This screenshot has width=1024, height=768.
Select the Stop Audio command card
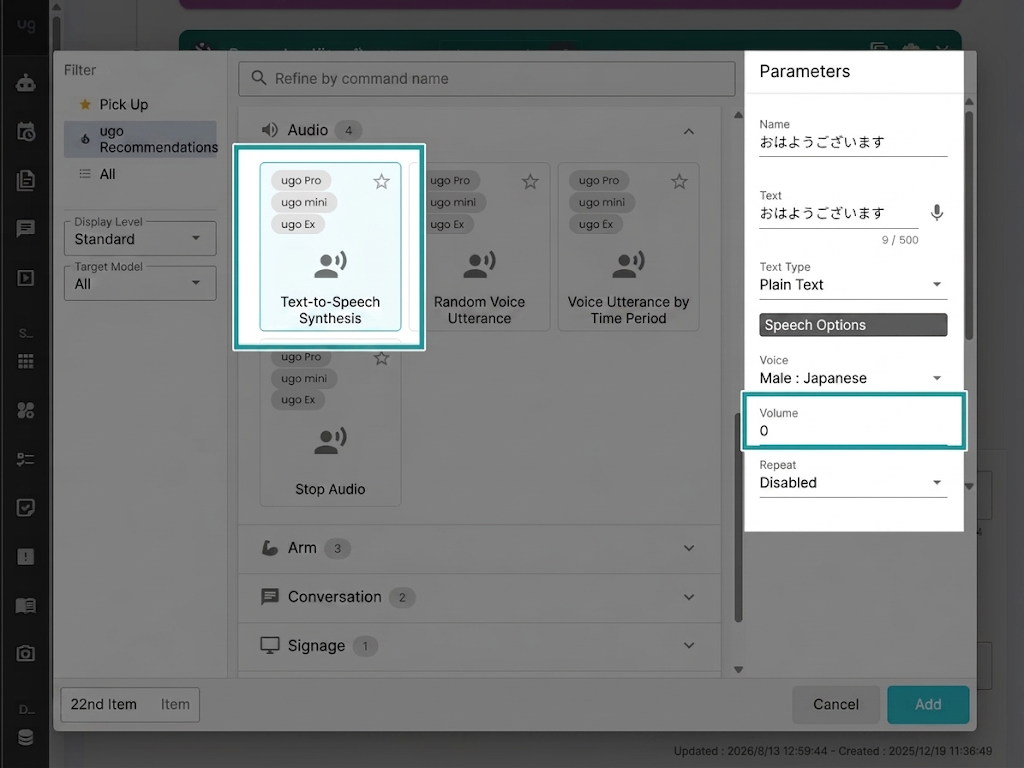tap(330, 423)
